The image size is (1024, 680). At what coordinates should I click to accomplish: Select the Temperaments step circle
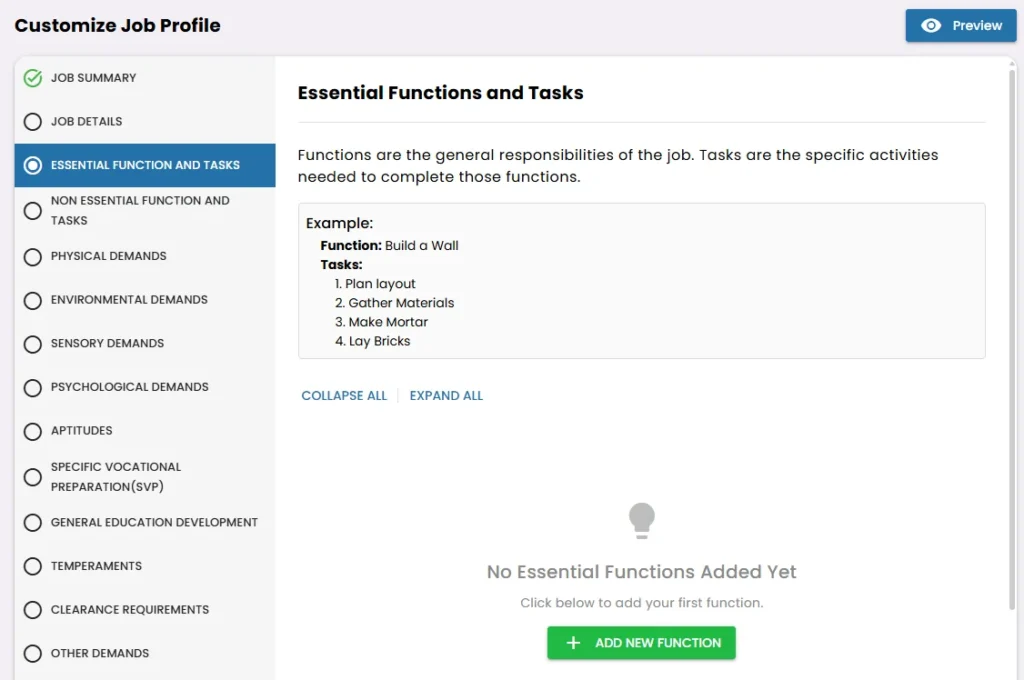[x=32, y=566]
